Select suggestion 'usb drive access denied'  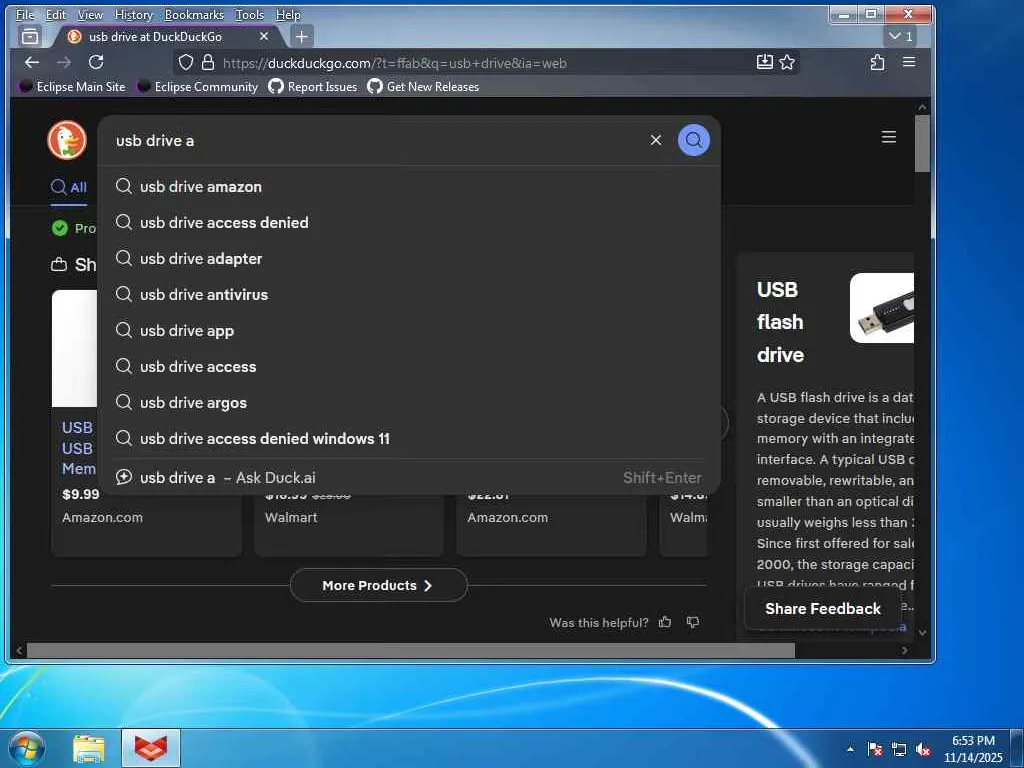tap(410, 222)
